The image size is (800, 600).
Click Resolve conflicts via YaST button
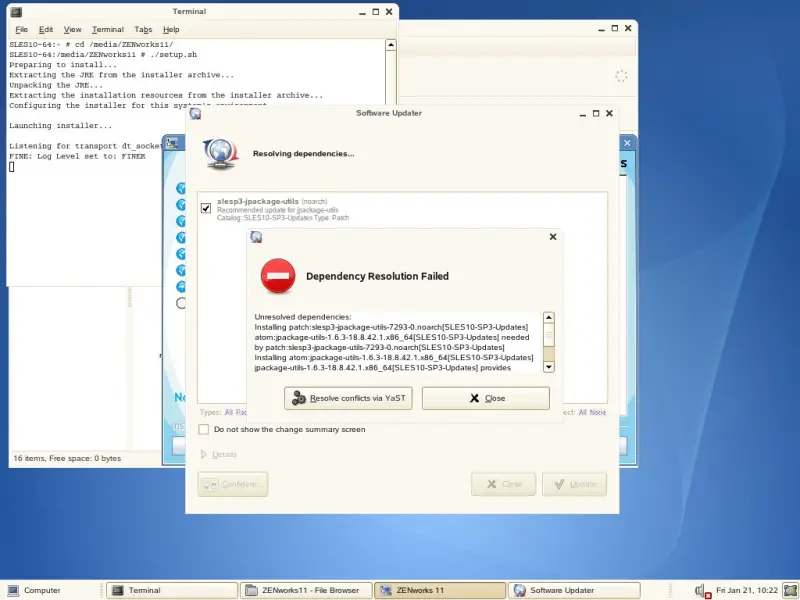pyautogui.click(x=348, y=398)
